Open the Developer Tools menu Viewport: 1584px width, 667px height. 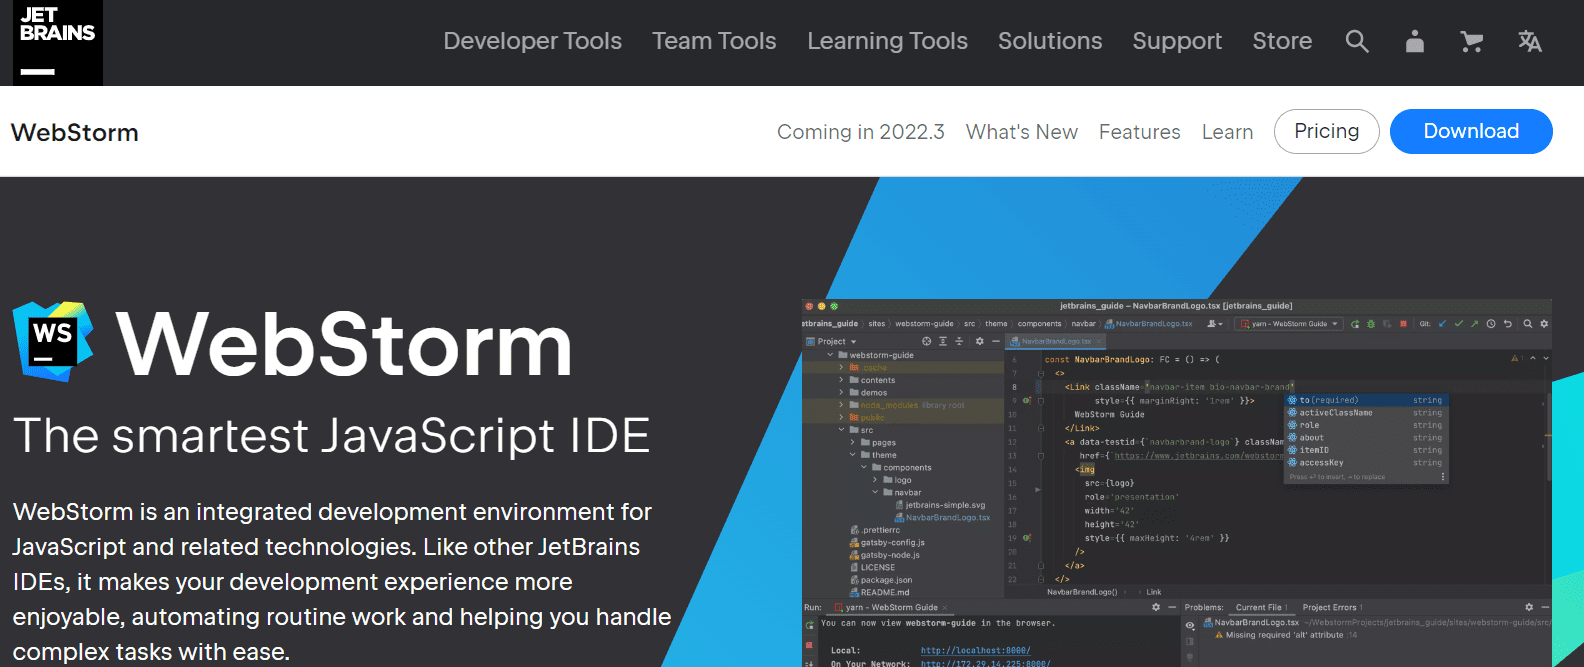pyautogui.click(x=532, y=41)
